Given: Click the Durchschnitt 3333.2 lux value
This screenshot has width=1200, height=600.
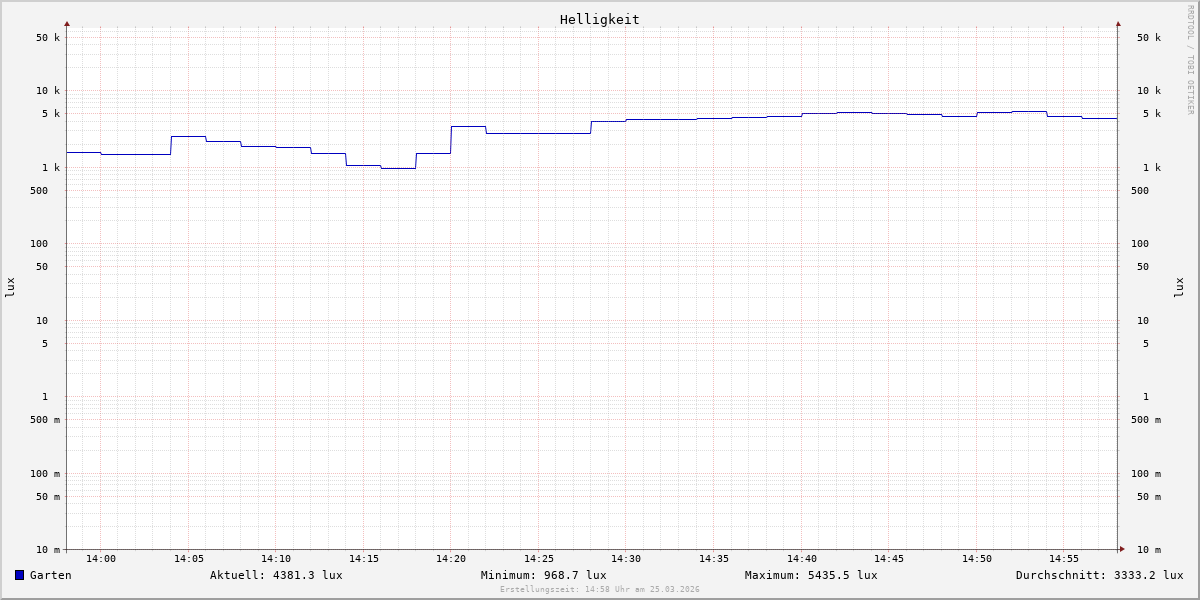Looking at the screenshot, I should (1099, 575).
